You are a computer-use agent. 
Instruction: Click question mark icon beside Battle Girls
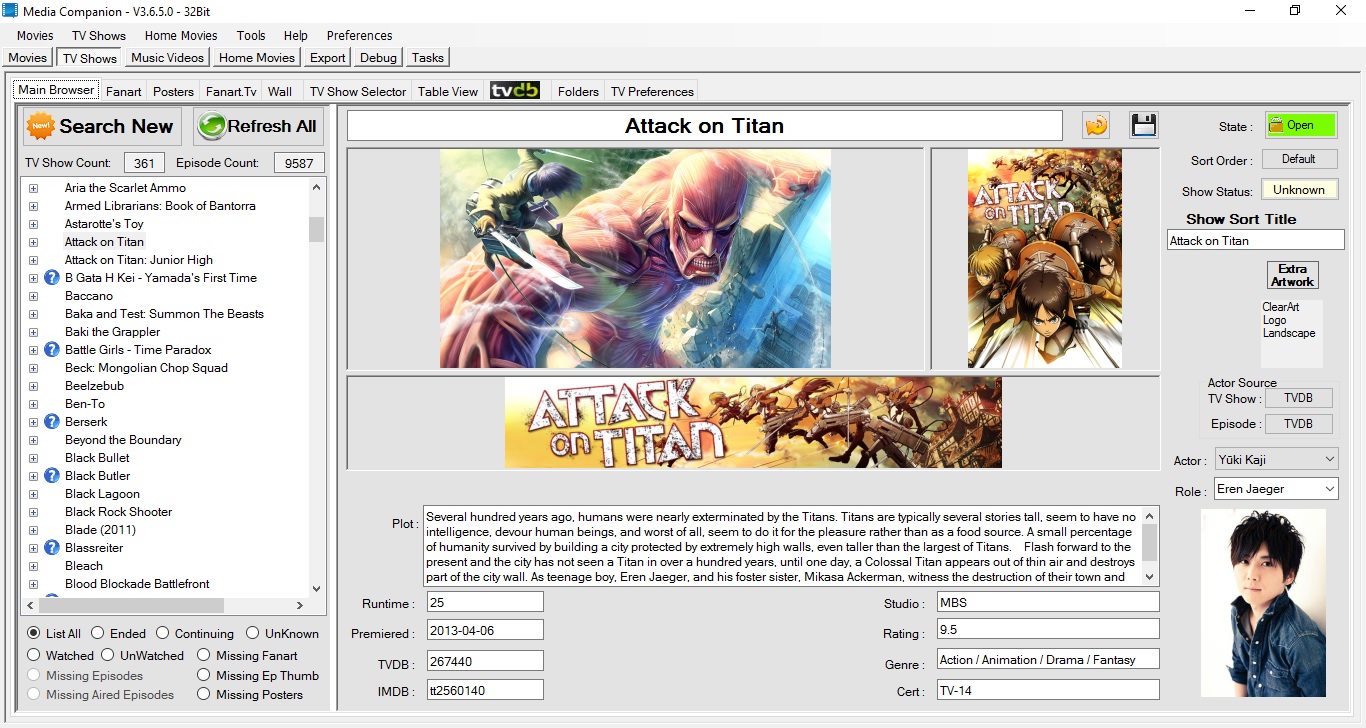click(52, 350)
